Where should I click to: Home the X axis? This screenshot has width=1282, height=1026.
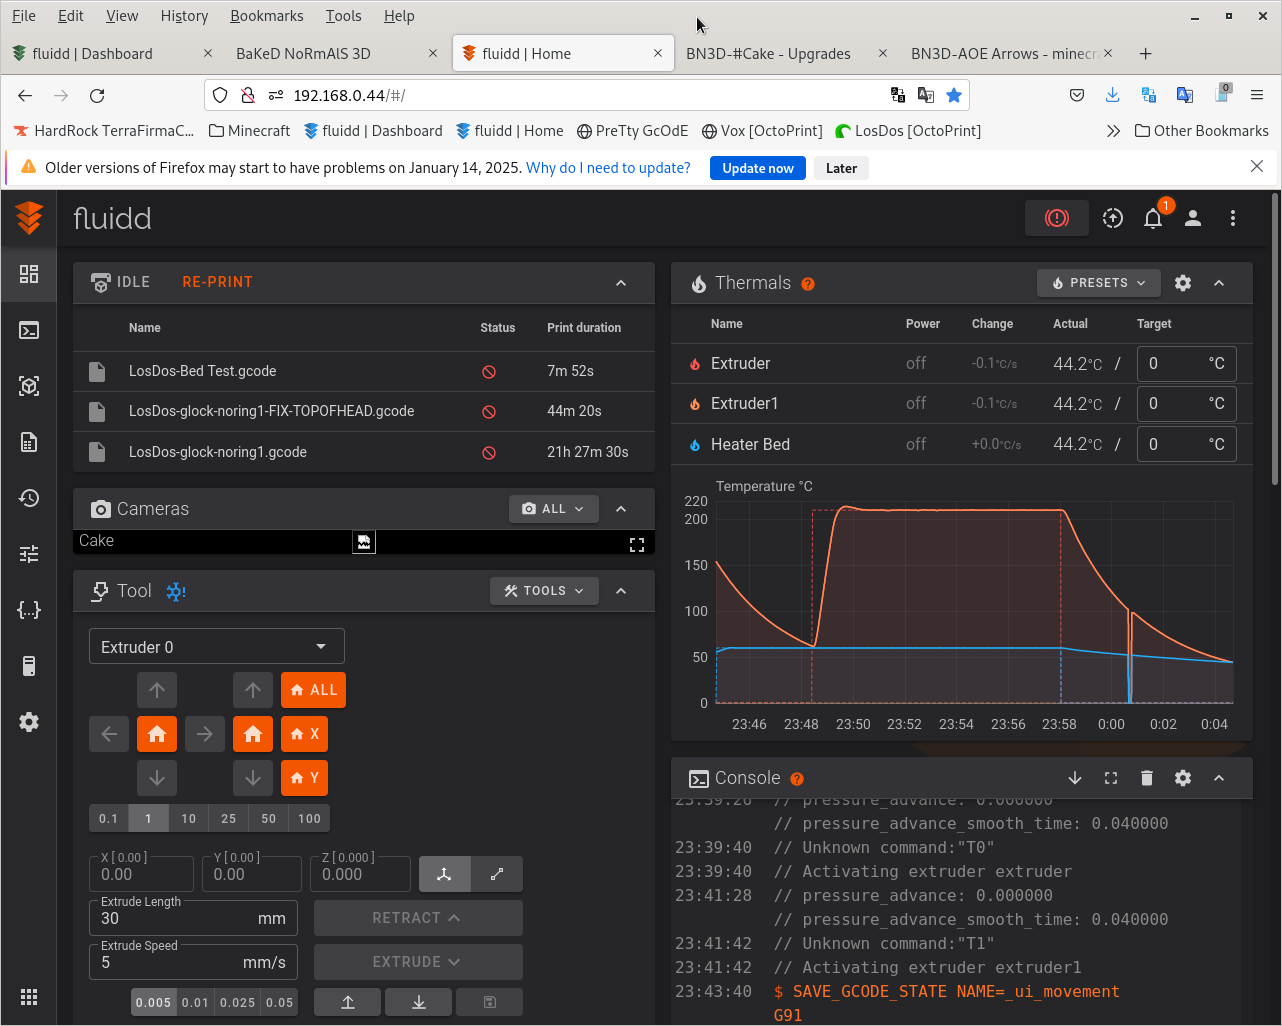click(304, 734)
